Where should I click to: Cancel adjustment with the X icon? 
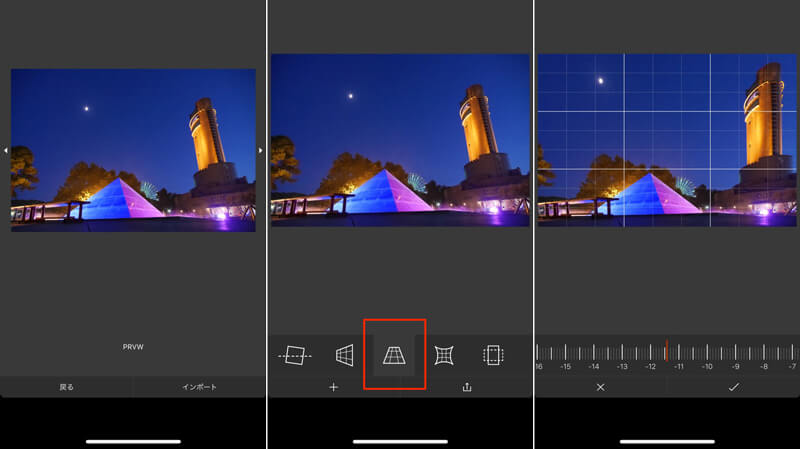click(x=600, y=387)
